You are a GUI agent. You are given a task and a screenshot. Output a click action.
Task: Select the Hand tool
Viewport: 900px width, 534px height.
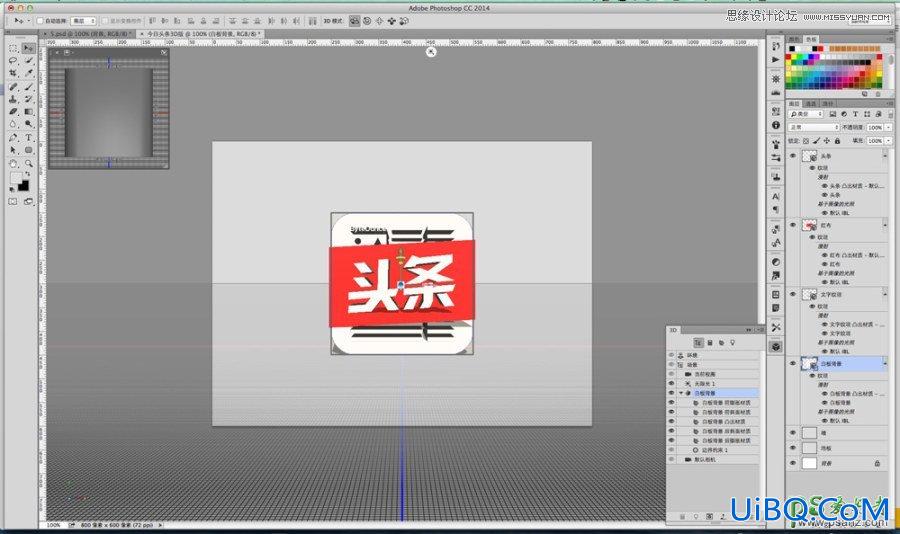tap(13, 164)
